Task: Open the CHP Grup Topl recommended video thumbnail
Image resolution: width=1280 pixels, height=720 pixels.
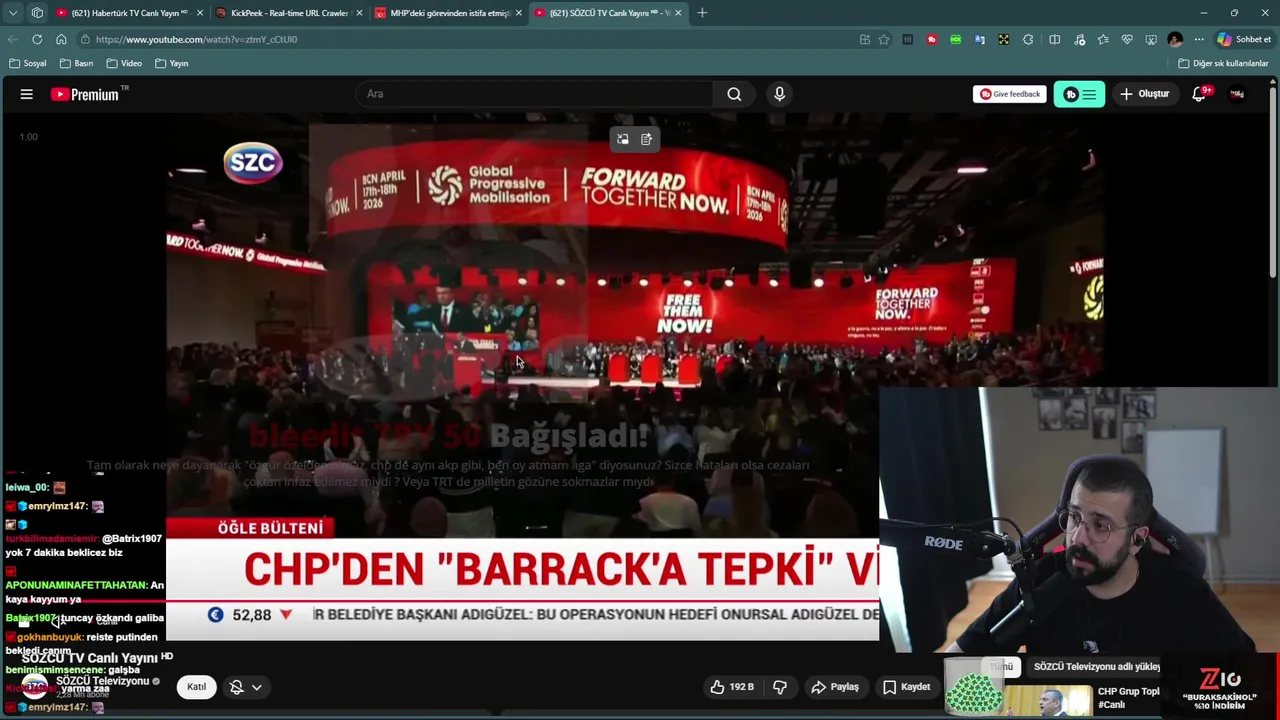Action: tap(1048, 700)
